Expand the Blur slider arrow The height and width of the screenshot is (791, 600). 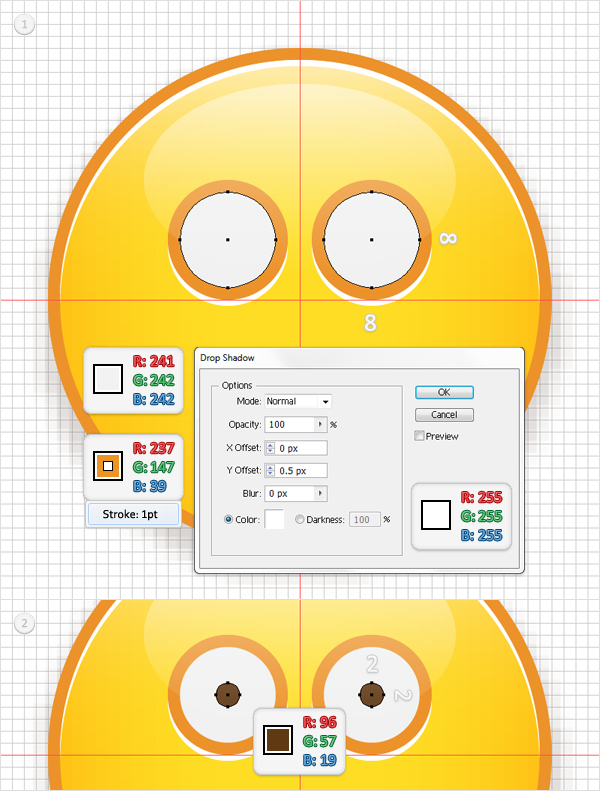pyautogui.click(x=321, y=493)
